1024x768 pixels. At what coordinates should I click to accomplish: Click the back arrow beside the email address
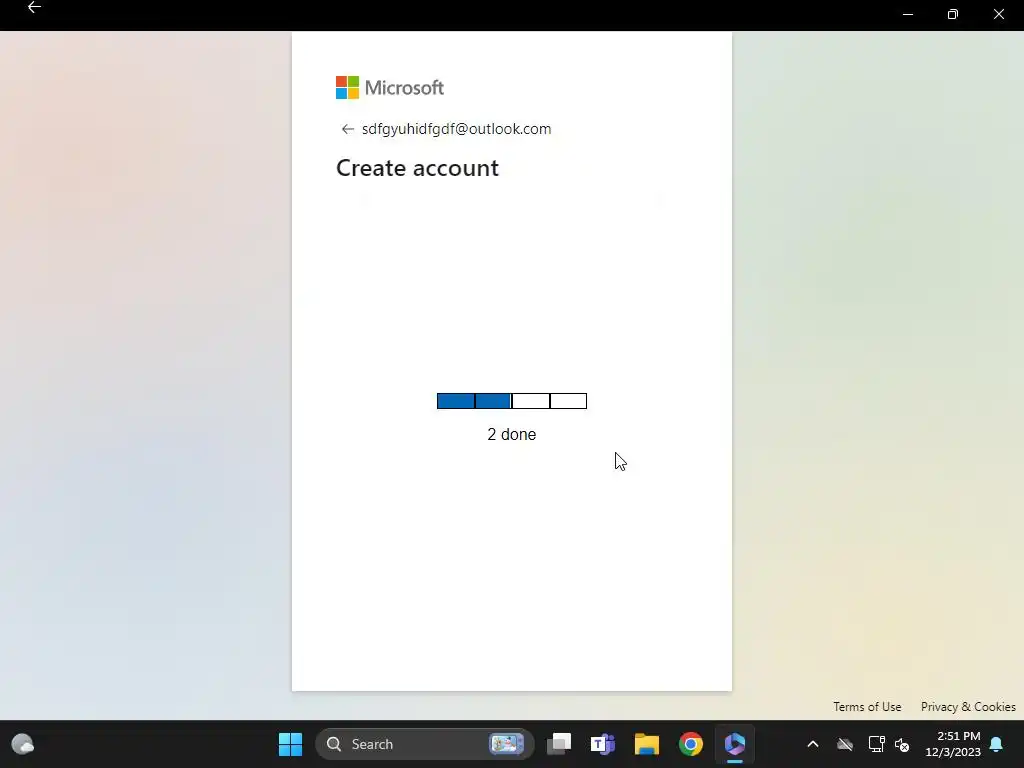(347, 129)
